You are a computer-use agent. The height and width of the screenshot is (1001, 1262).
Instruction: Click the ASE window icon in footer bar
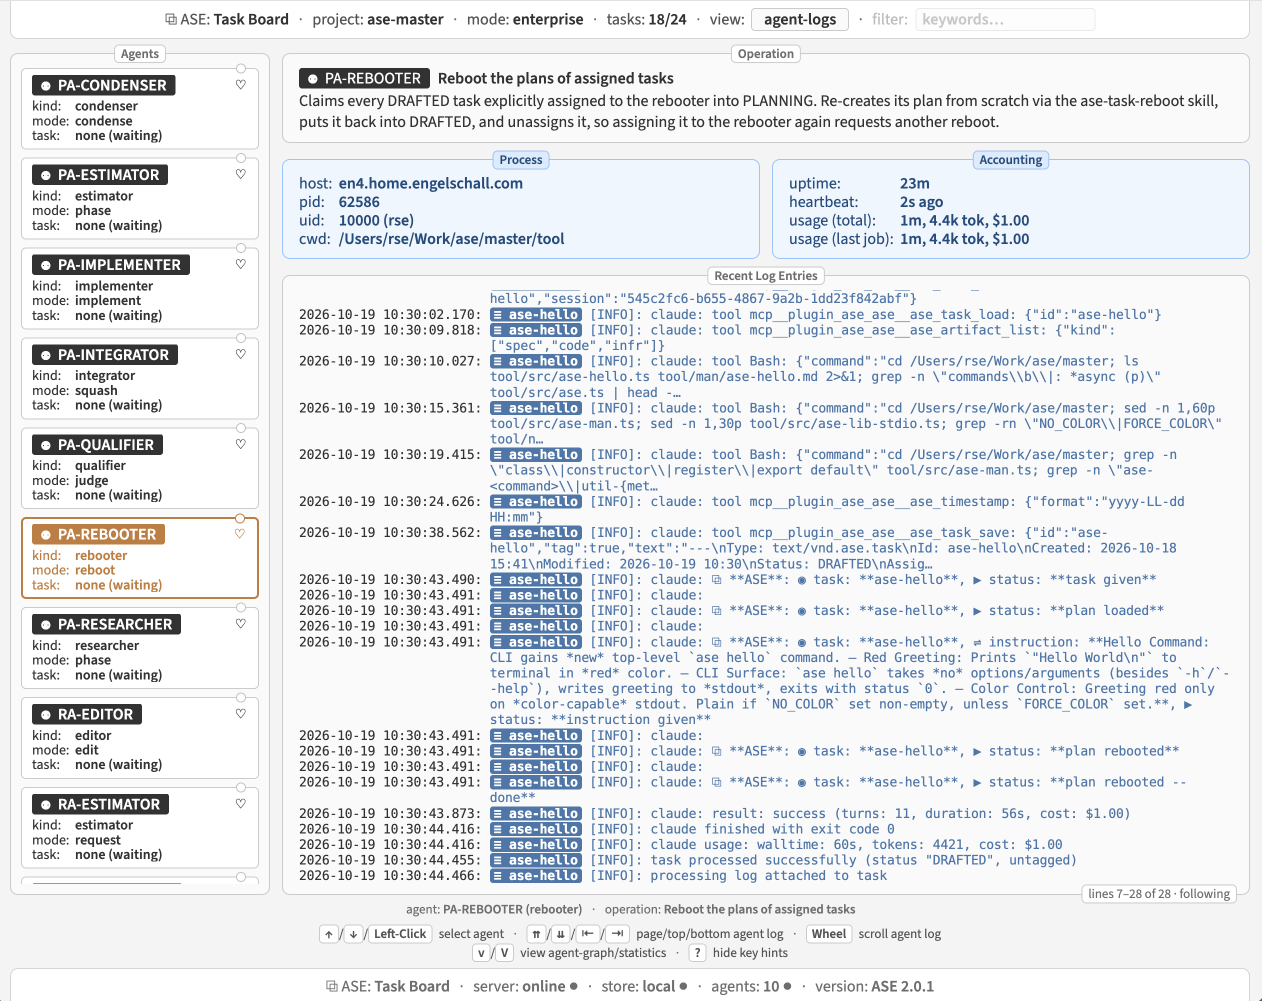coord(332,986)
